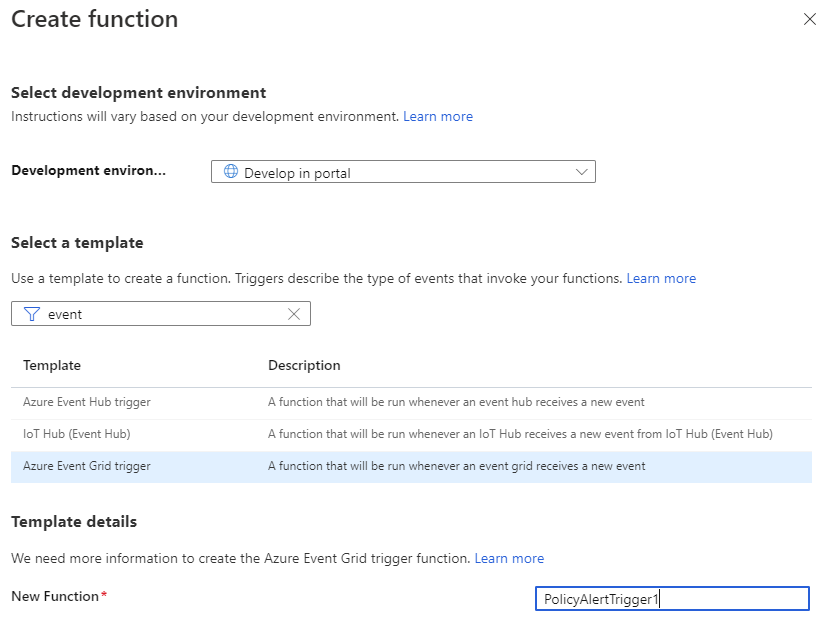Open Learn more link about templates and triggers
This screenshot has width=831, height=643.
[x=661, y=278]
